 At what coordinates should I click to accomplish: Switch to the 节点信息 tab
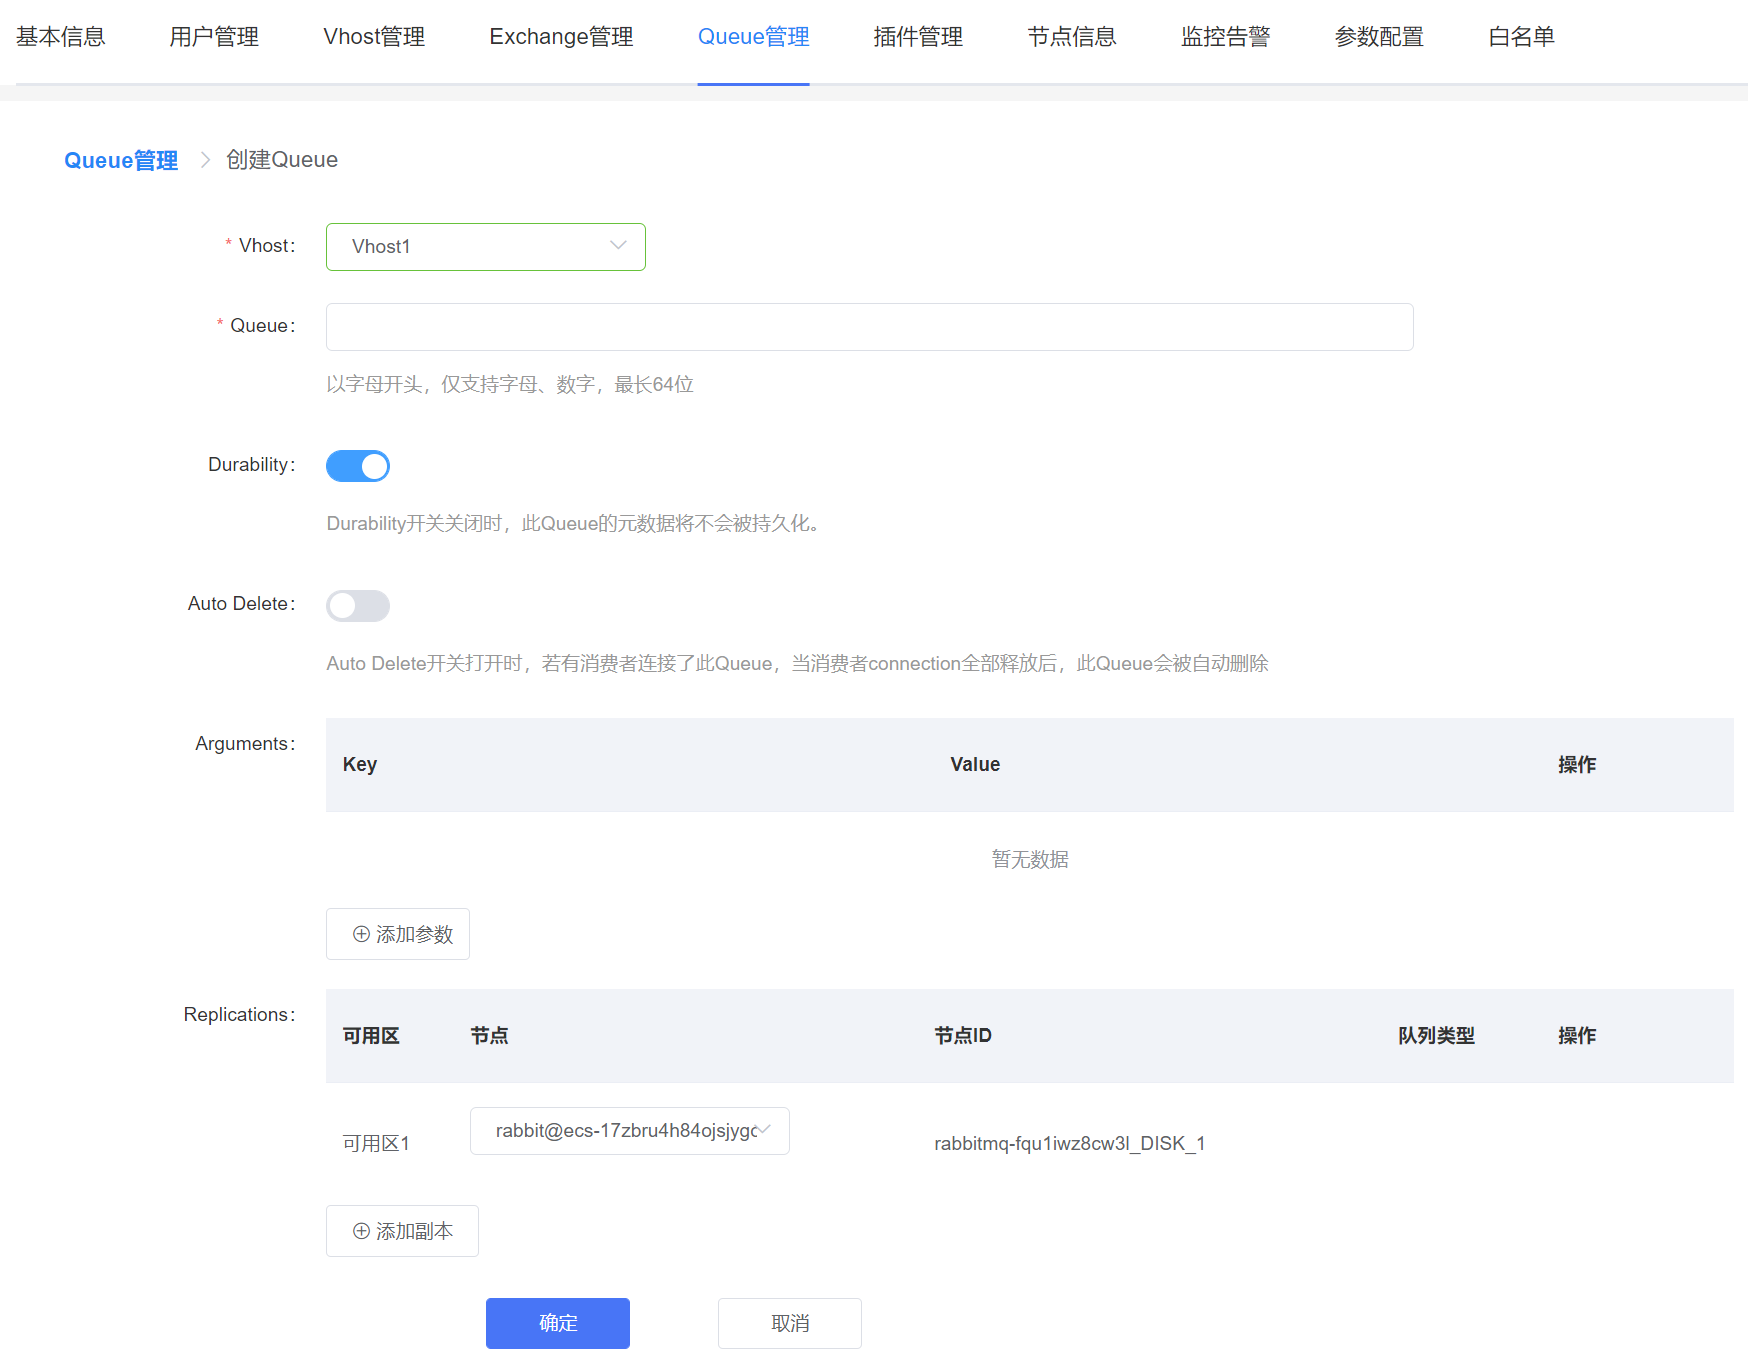tap(1071, 37)
